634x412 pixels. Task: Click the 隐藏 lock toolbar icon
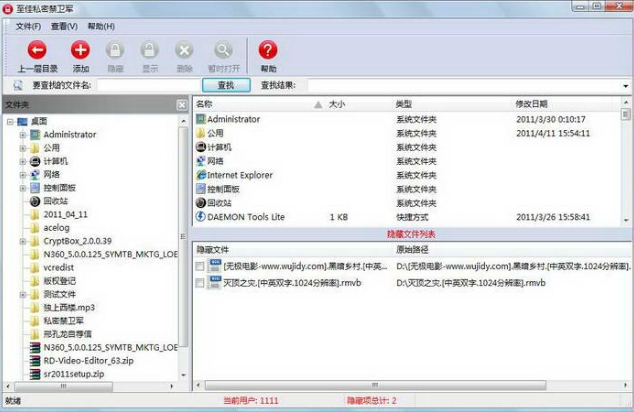115,51
